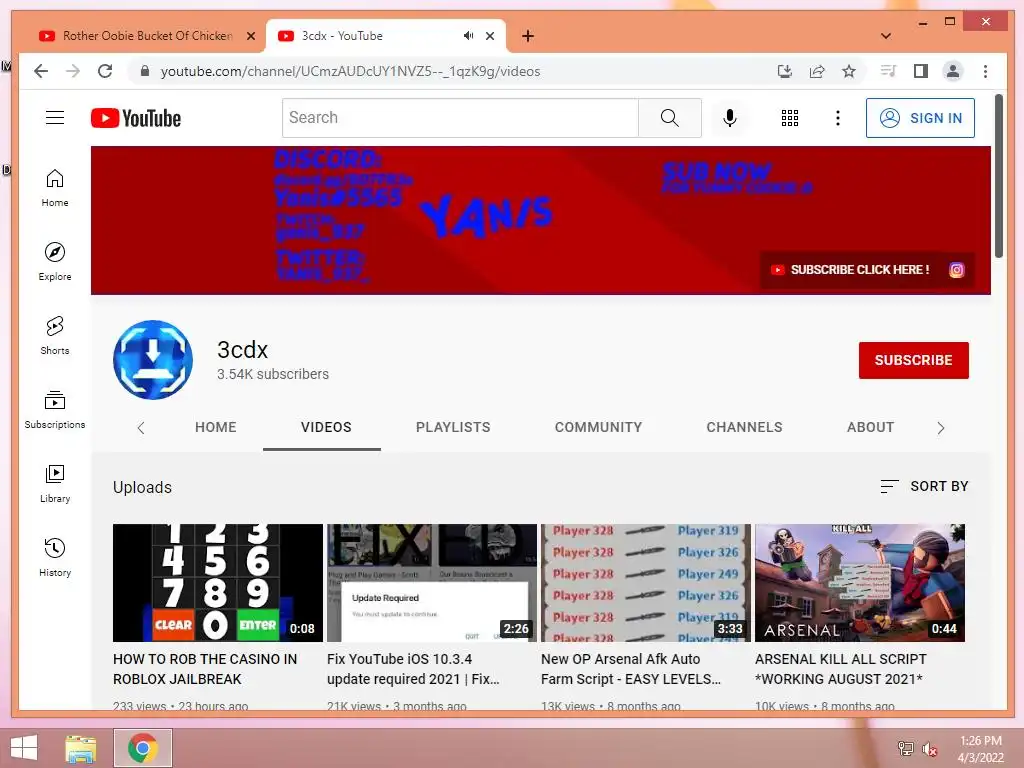Click the magnifier search button
Viewport: 1024px width, 768px height.
pyautogui.click(x=669, y=118)
